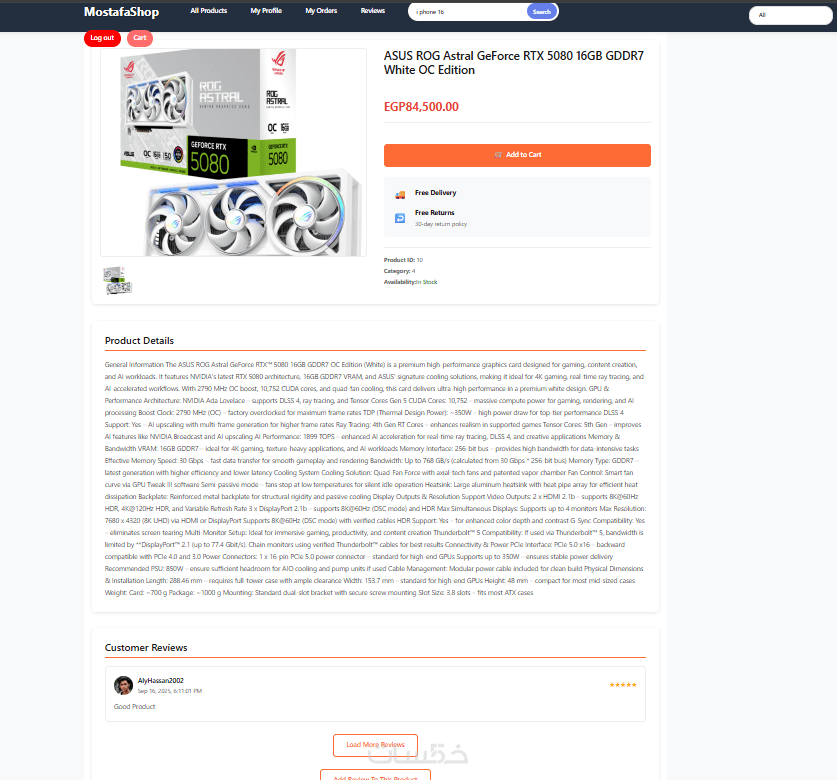Focus the search input field

tap(468, 12)
